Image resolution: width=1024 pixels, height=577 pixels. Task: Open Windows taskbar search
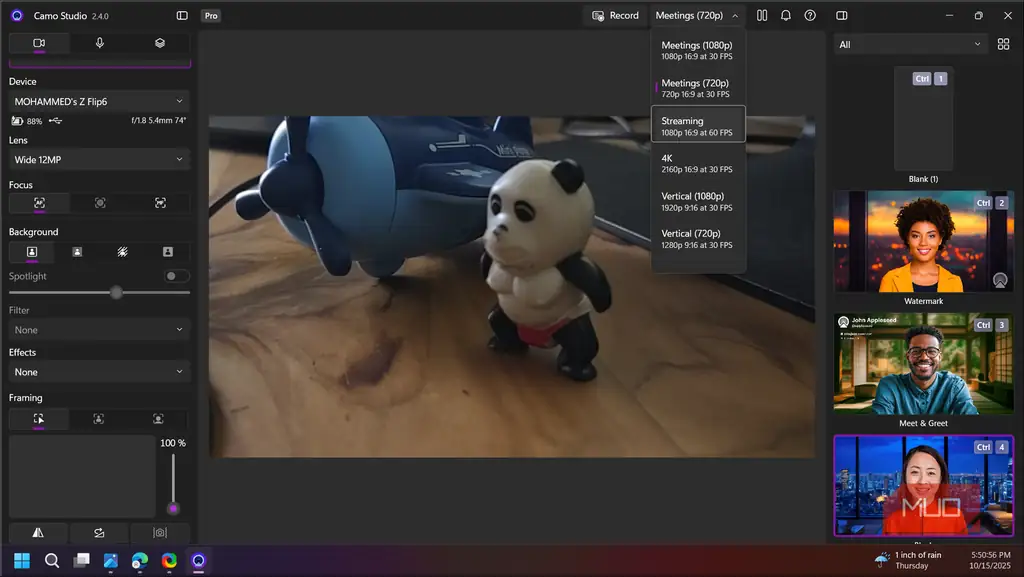coord(52,561)
